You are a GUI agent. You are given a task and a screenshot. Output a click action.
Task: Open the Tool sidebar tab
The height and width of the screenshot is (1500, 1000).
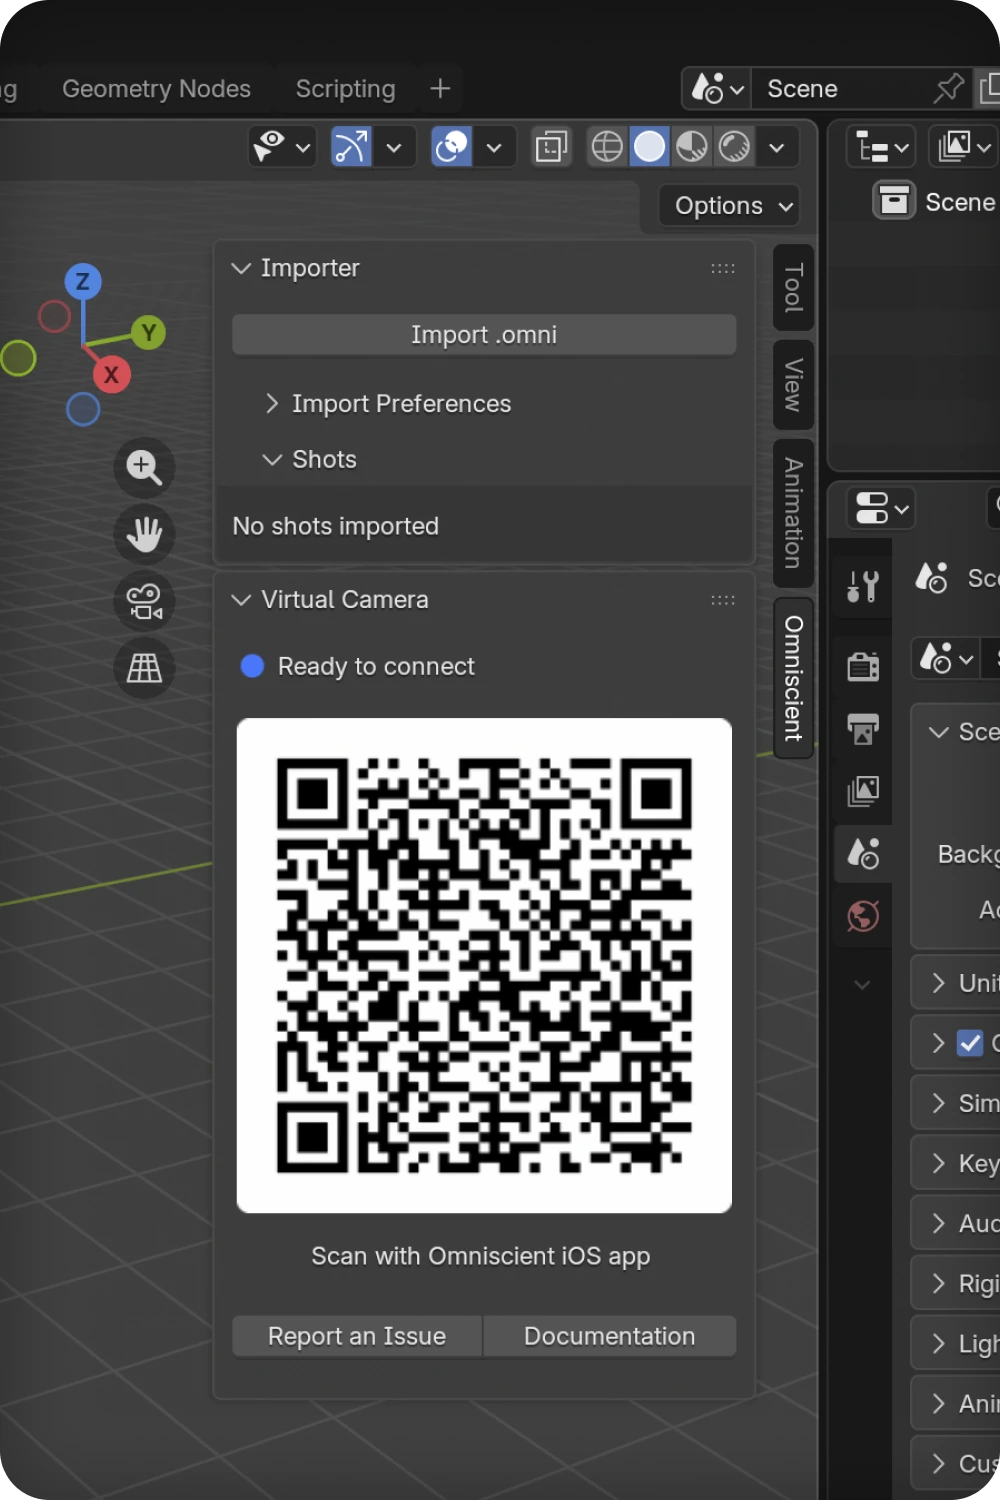[x=794, y=288]
